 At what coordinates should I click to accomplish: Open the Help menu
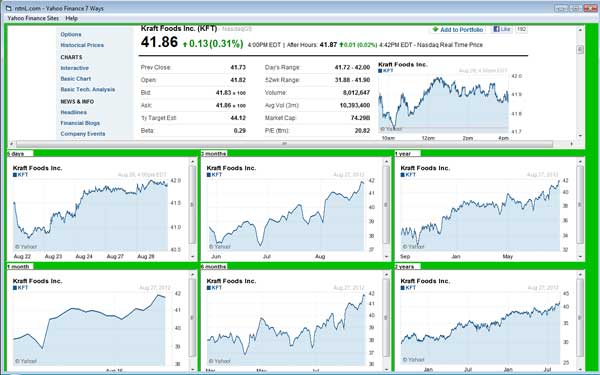tap(71, 18)
